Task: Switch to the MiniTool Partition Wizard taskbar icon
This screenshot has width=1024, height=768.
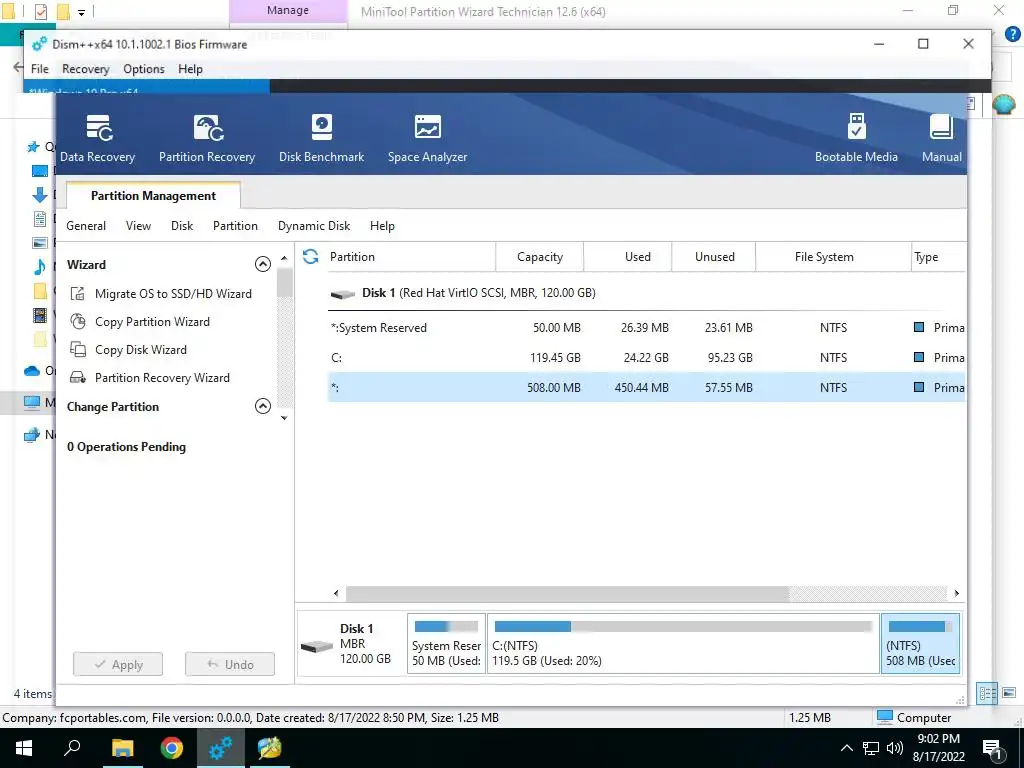Action: [269, 748]
